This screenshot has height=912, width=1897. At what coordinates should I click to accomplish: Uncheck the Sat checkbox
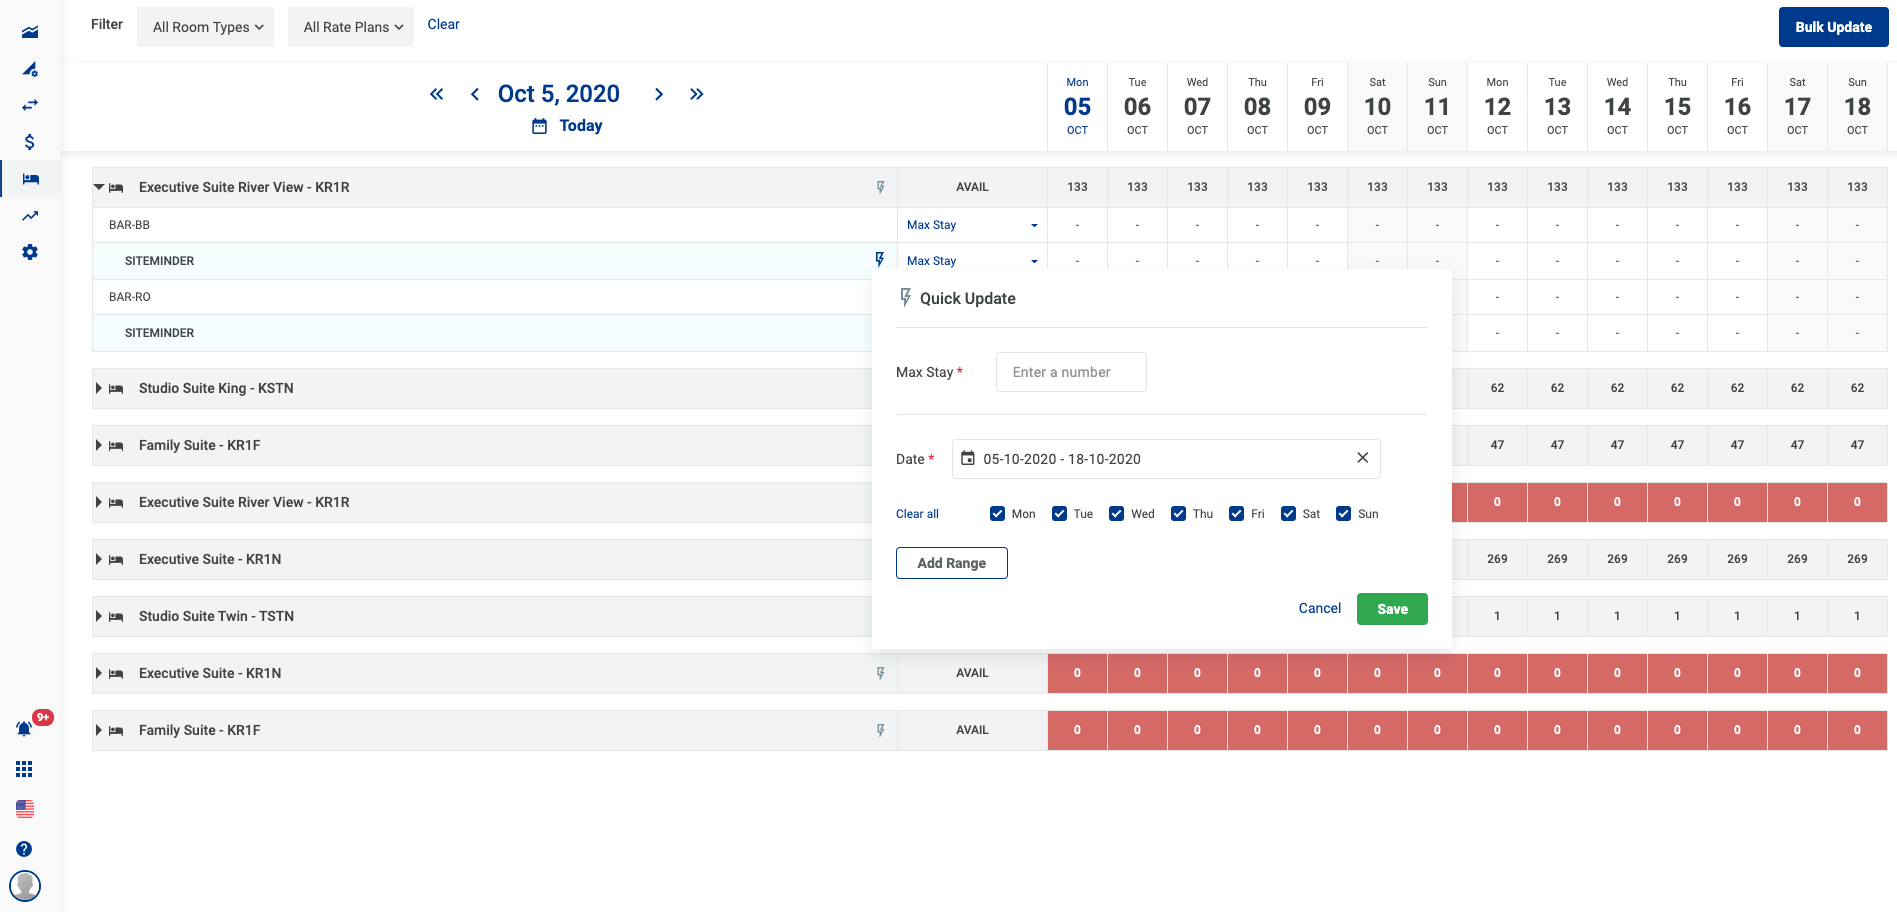pos(1288,514)
